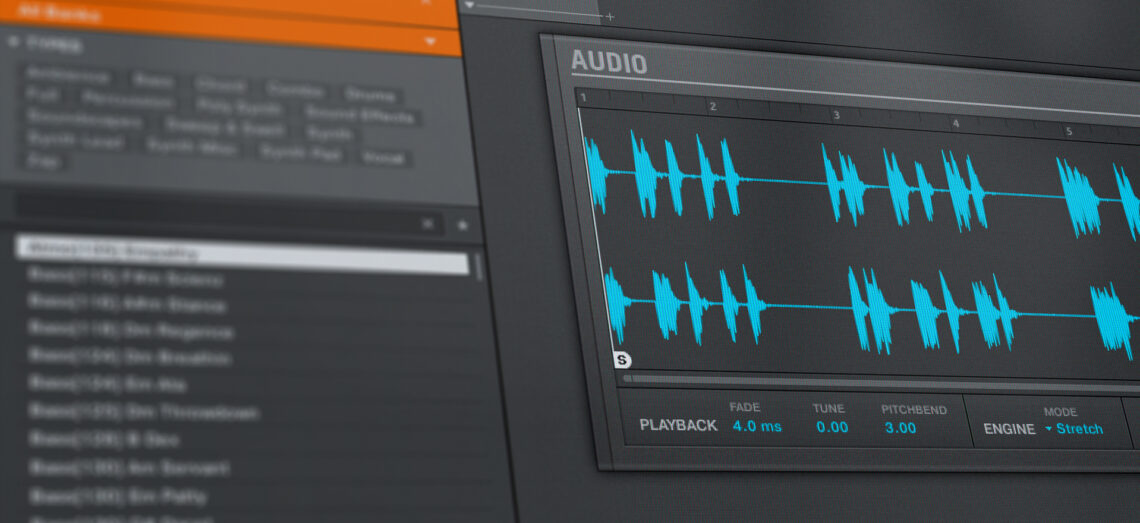Click the Audio panel title
1140x523 pixels.
(609, 62)
